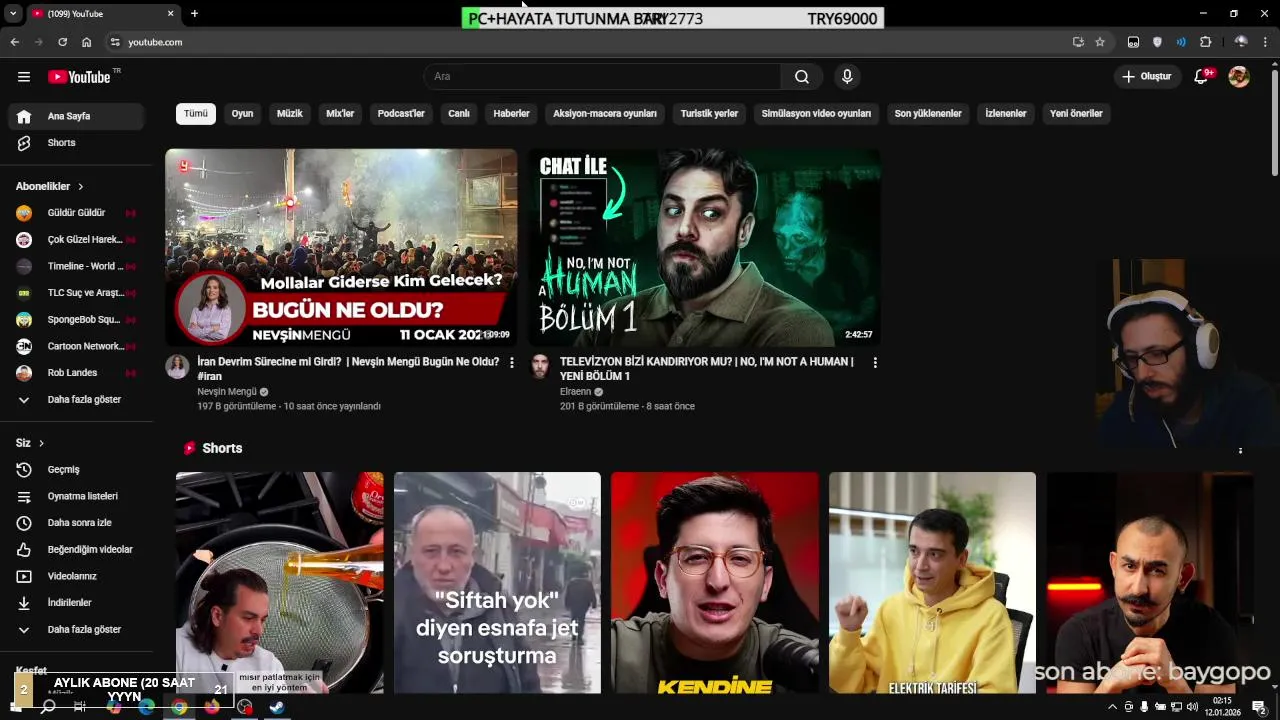
Task: Reload the page with refresh icon
Action: 62,42
